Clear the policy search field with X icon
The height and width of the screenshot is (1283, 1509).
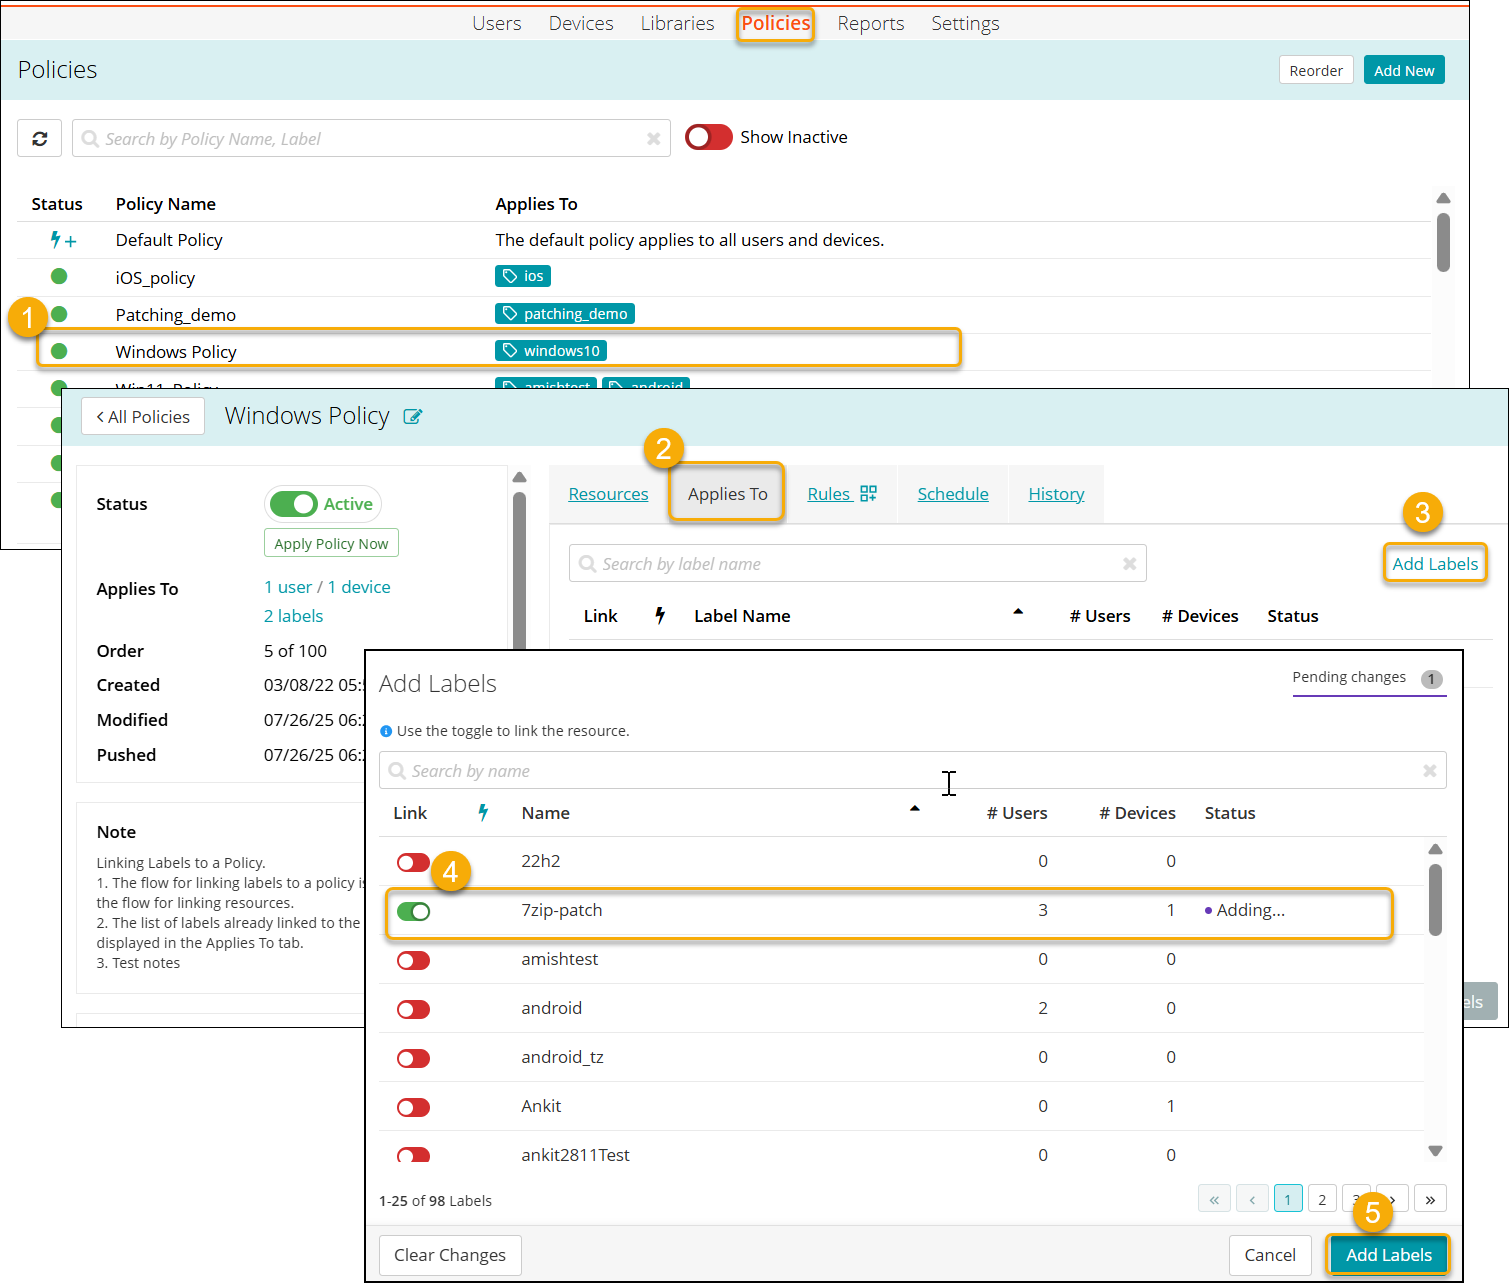pyautogui.click(x=653, y=139)
